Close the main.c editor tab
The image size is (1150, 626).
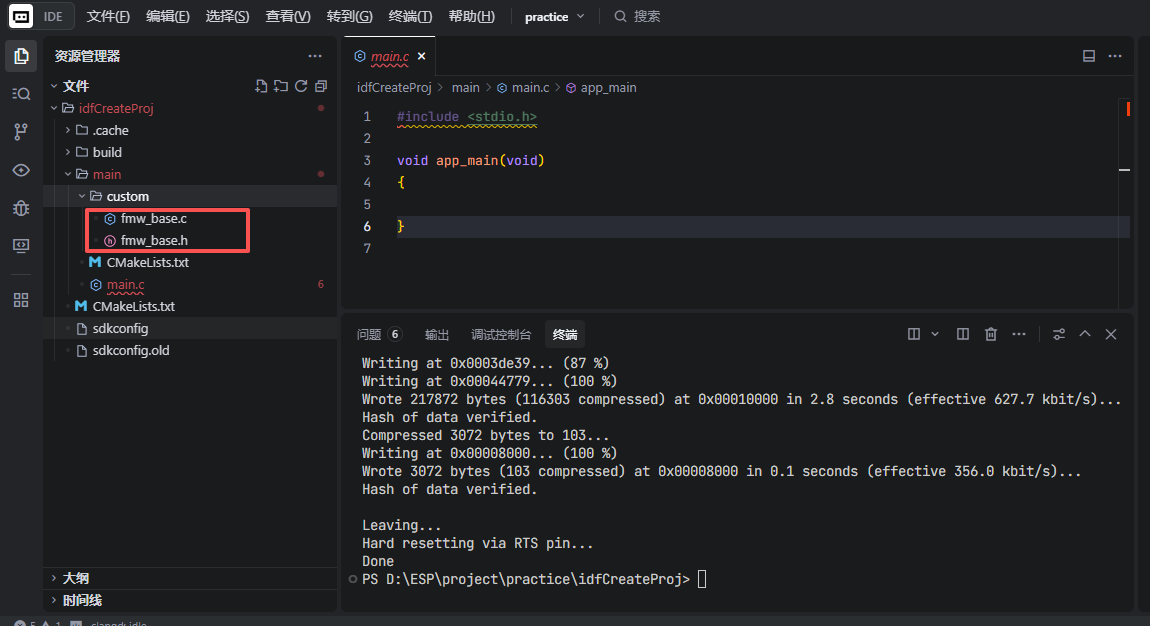coord(422,56)
